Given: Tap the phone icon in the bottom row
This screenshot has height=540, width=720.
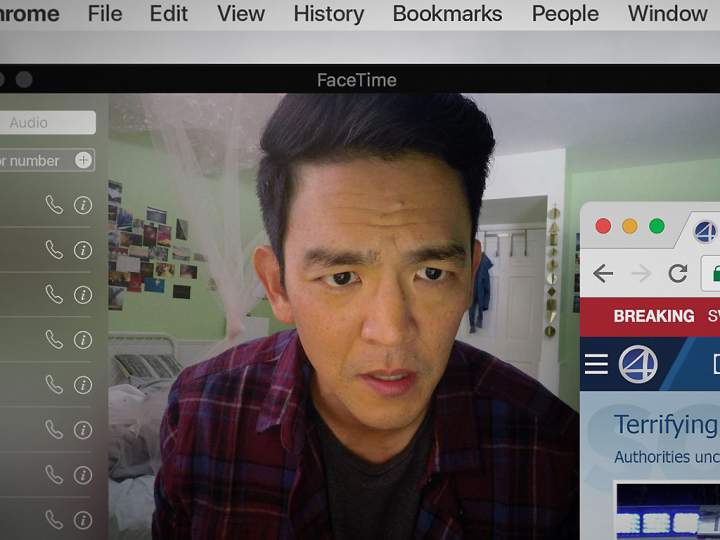Looking at the screenshot, I should 54,520.
